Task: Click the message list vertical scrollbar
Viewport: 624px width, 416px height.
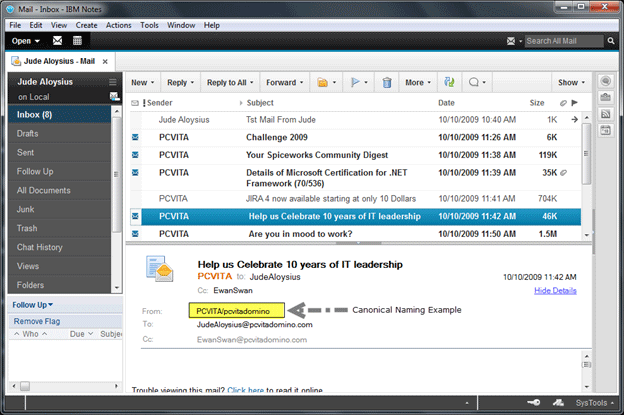Action: point(586,154)
